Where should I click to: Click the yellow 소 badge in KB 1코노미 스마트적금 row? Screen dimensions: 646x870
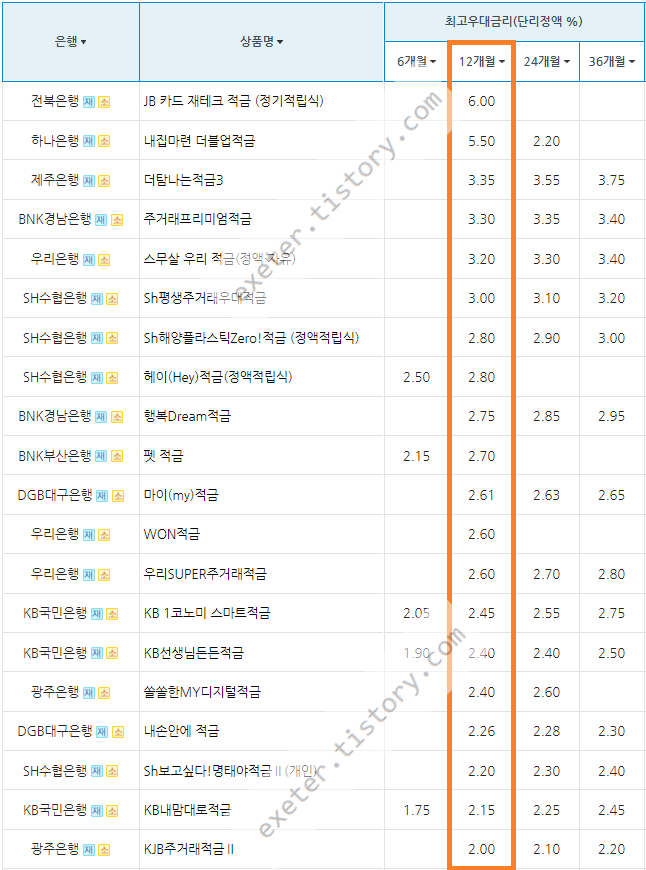tap(112, 614)
